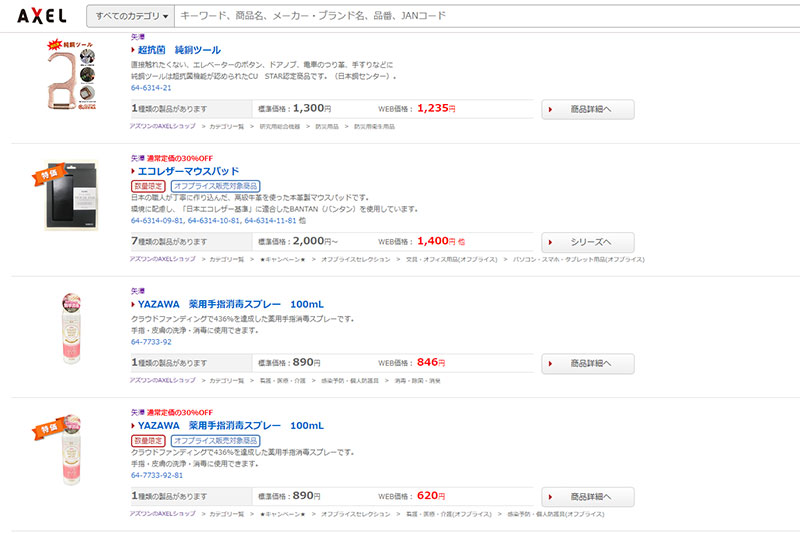Click the 標準価格 1,300円 value
This screenshot has width=800, height=534.
coord(312,108)
